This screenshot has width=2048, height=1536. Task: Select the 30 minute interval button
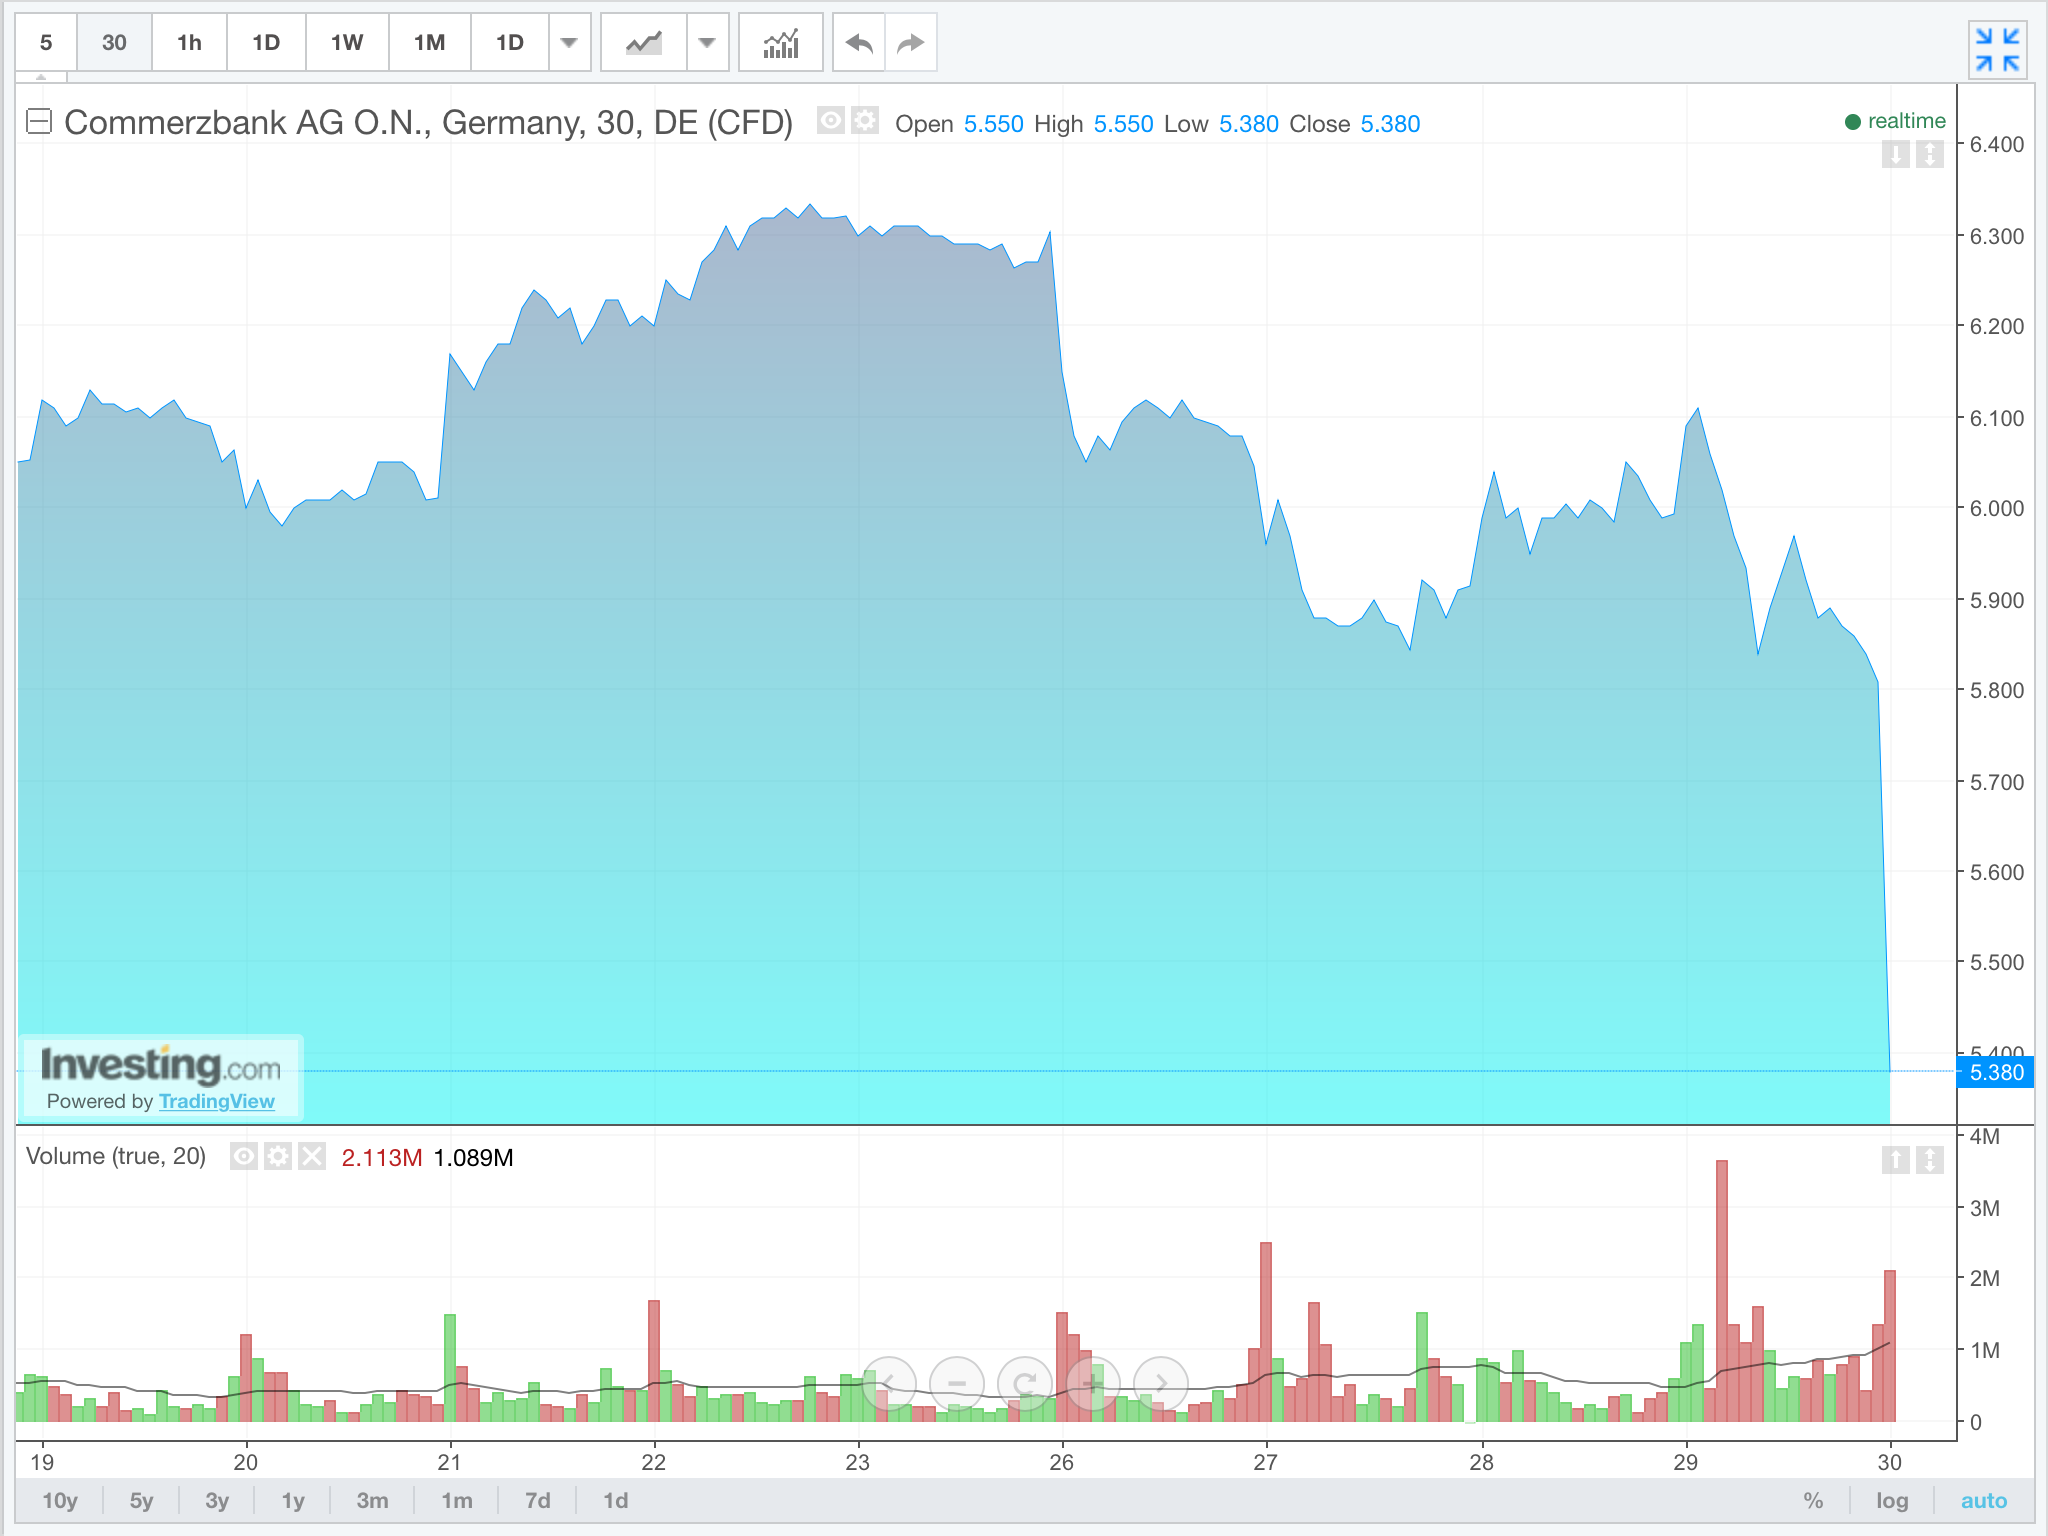(114, 42)
